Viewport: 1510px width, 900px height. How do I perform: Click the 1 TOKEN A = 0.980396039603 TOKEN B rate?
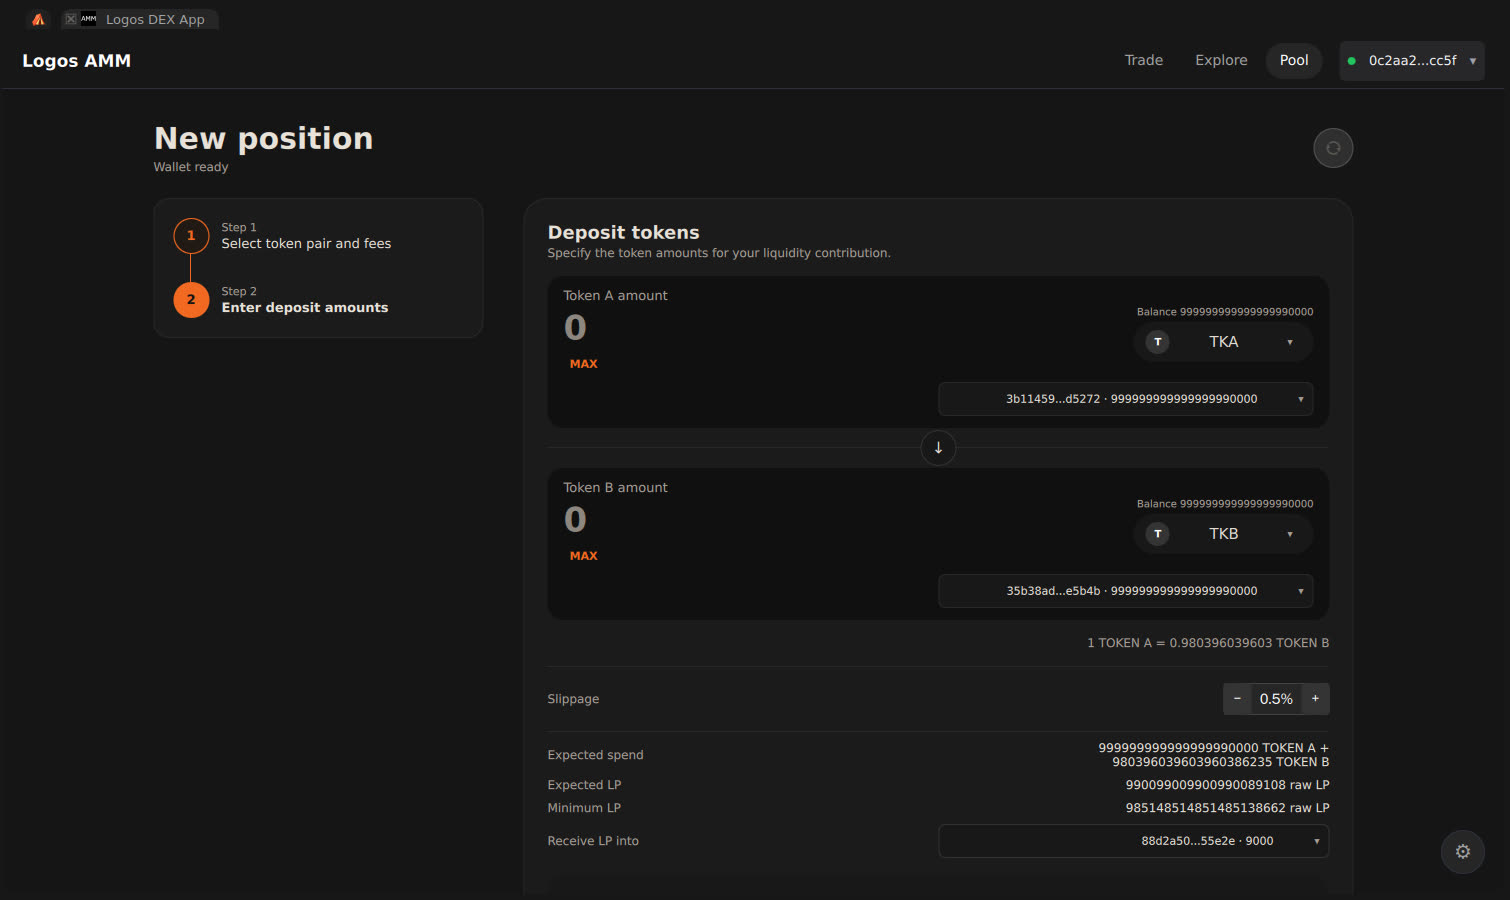tap(1208, 643)
